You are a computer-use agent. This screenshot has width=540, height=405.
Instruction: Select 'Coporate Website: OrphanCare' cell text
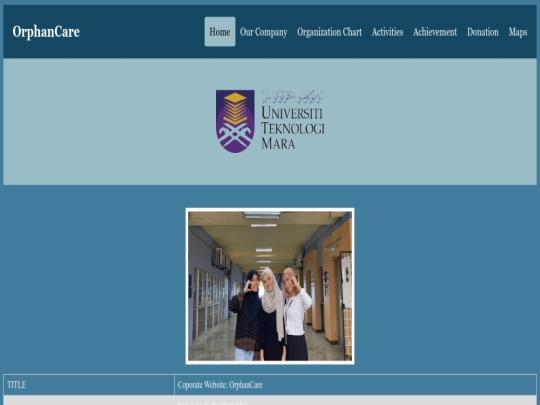[x=220, y=385]
